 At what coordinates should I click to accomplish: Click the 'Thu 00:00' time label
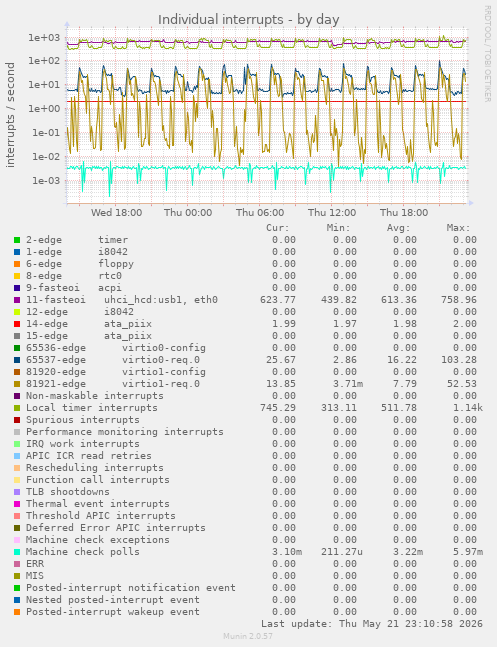point(188,213)
